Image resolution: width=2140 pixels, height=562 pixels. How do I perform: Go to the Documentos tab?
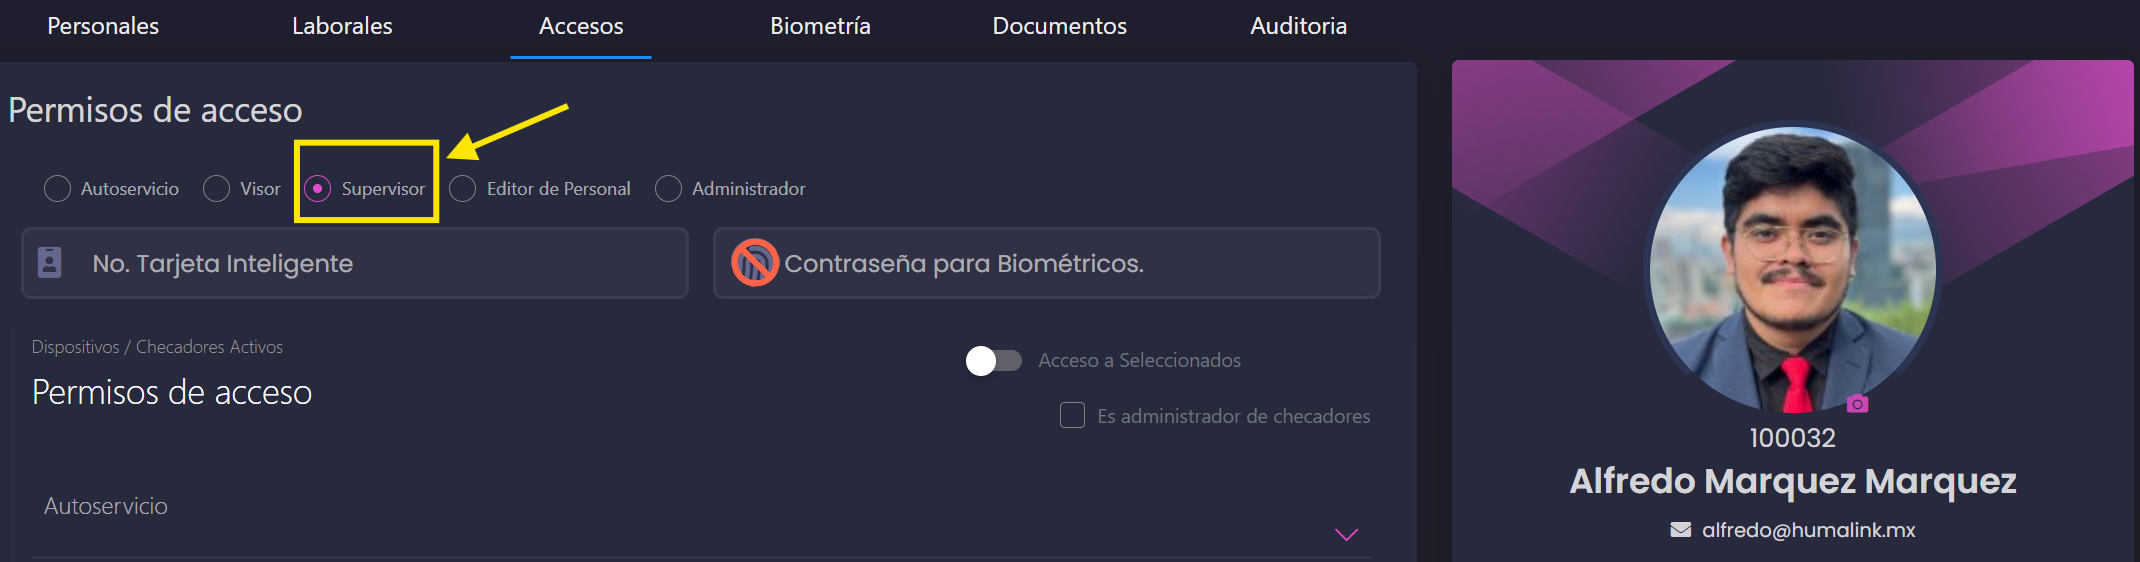1059,26
